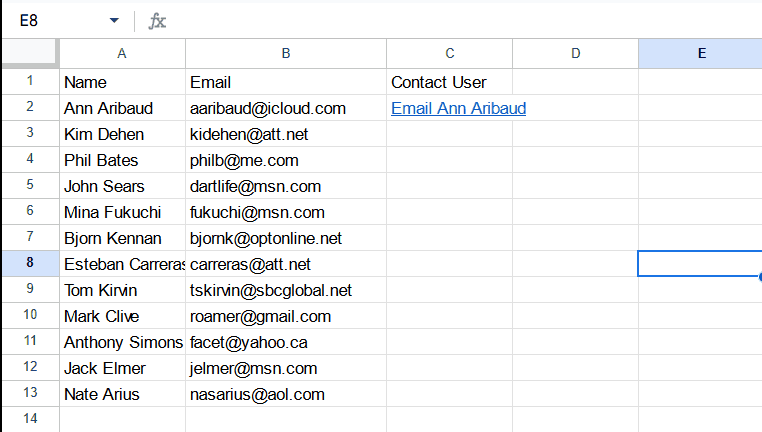
Task: Select row 1 header
Action: [x=29, y=82]
